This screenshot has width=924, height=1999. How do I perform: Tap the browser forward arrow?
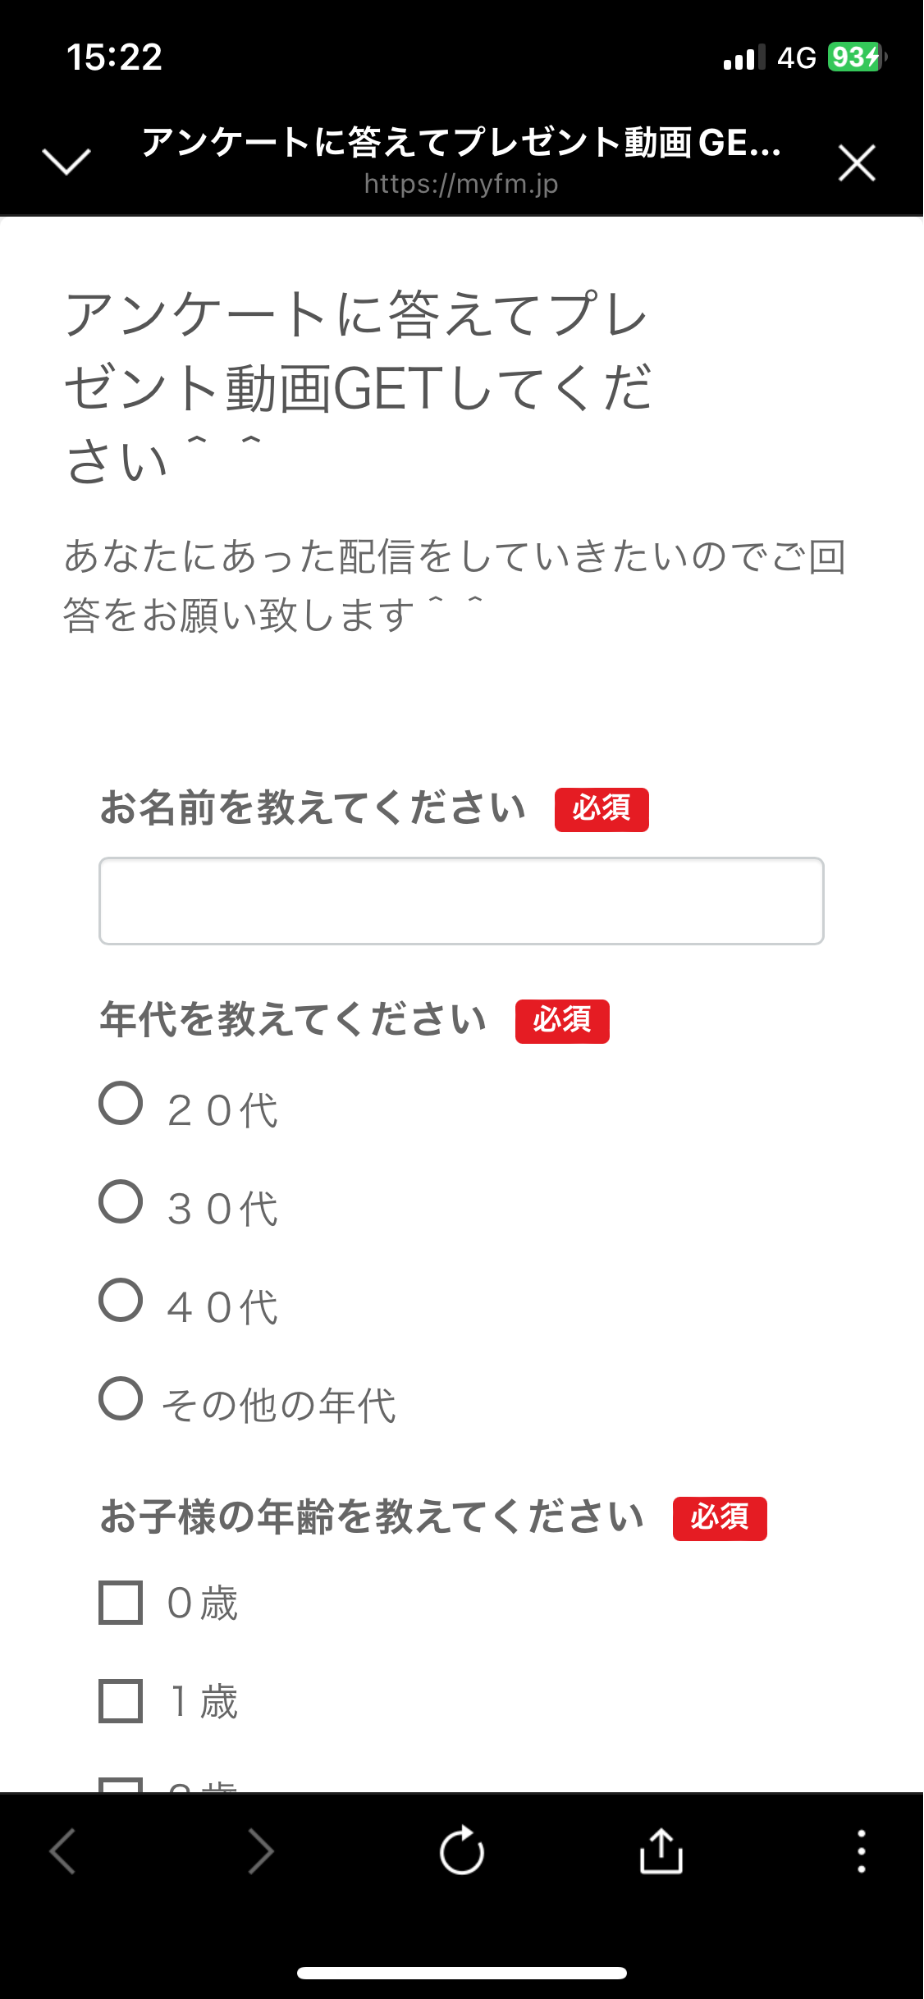(261, 1851)
